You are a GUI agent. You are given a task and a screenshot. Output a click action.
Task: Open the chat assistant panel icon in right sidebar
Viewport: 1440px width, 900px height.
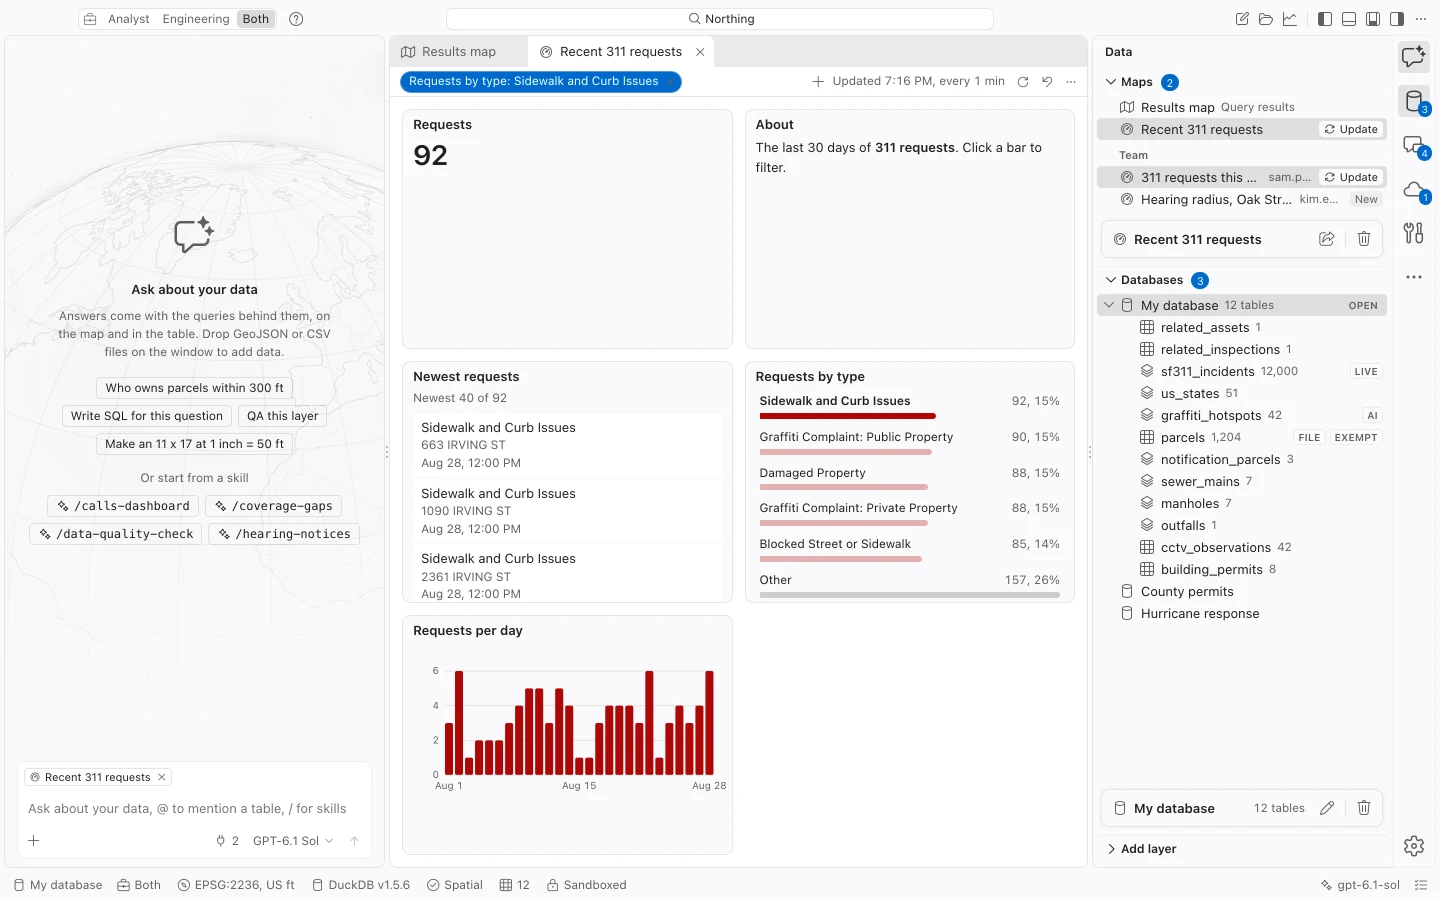(1414, 57)
